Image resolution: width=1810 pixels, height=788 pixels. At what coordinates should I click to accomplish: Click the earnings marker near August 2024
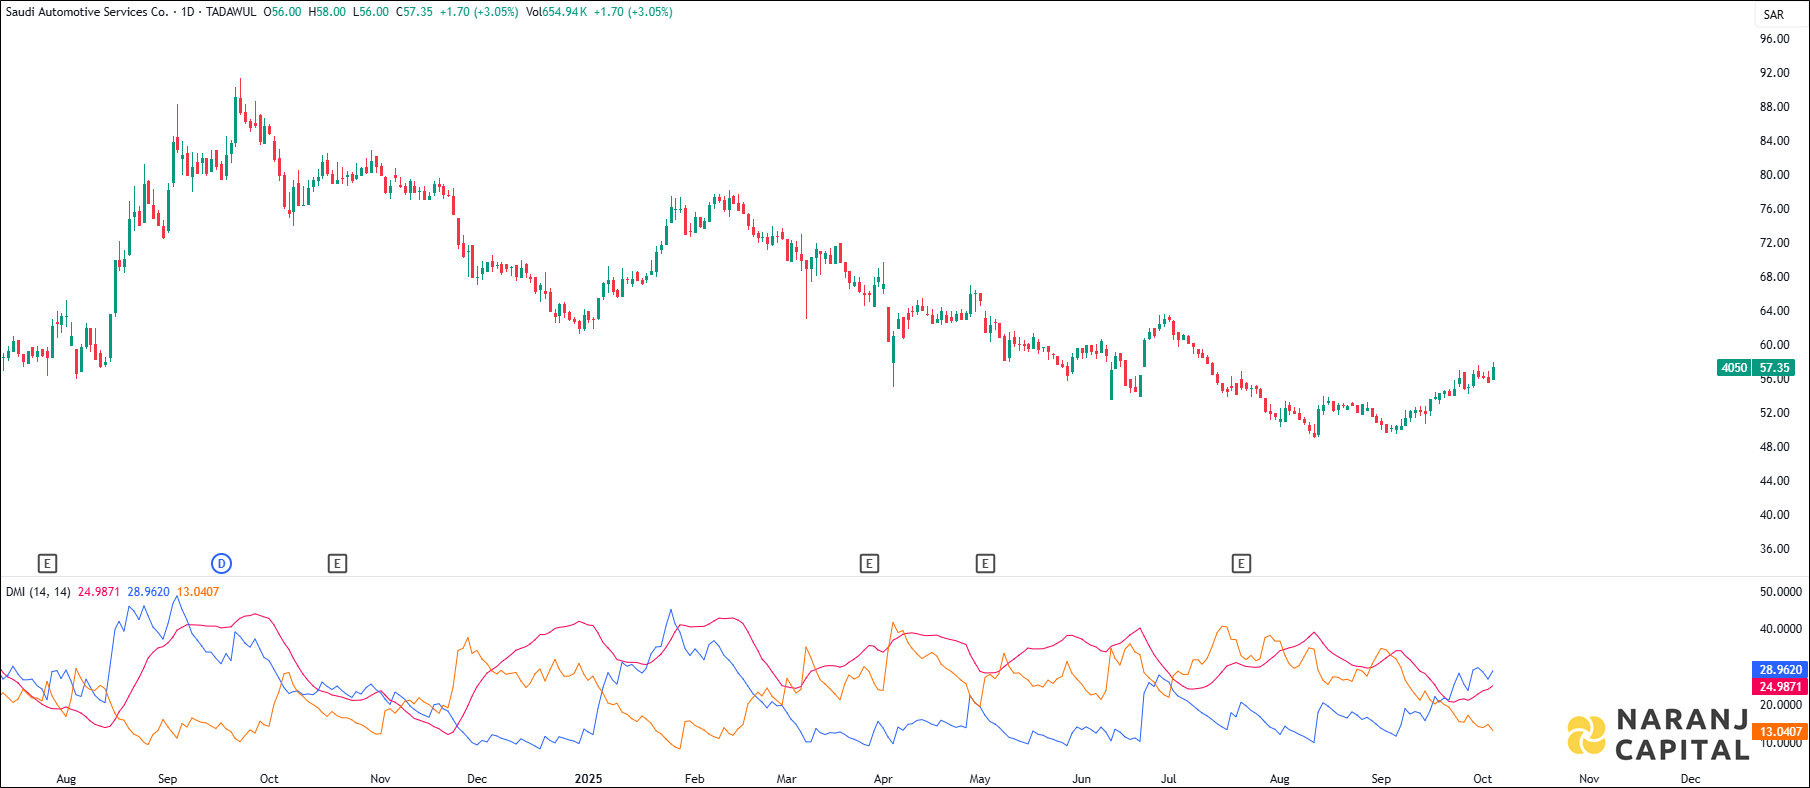click(x=47, y=564)
